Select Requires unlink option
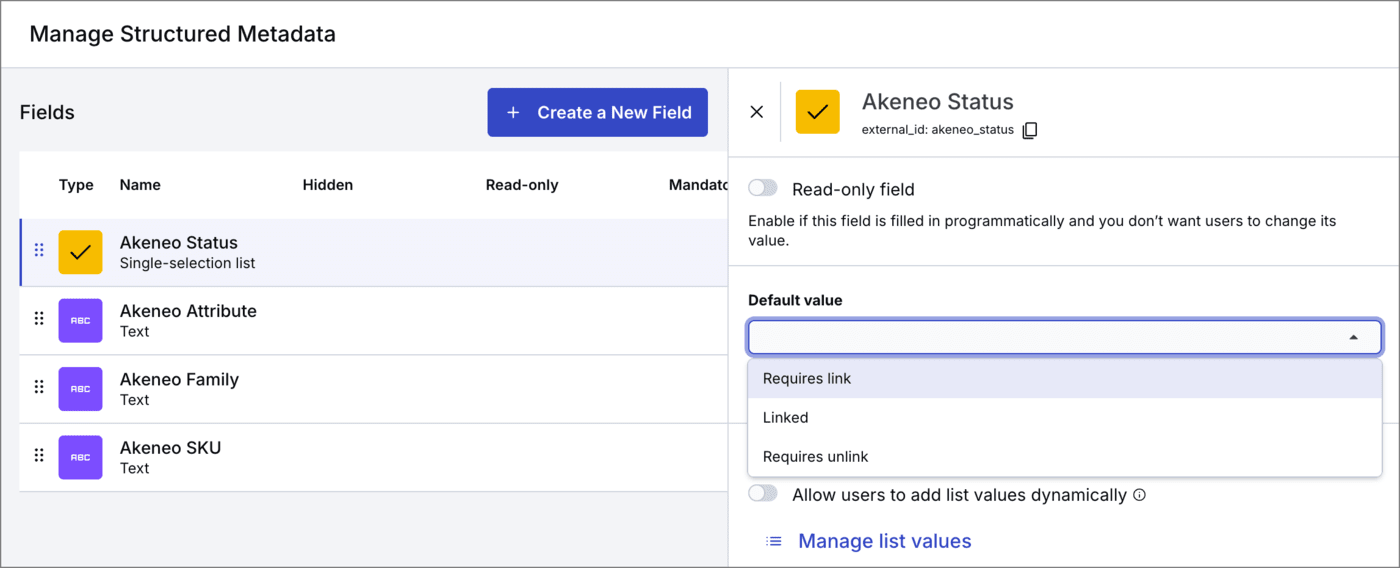The width and height of the screenshot is (1400, 568). (x=1065, y=456)
